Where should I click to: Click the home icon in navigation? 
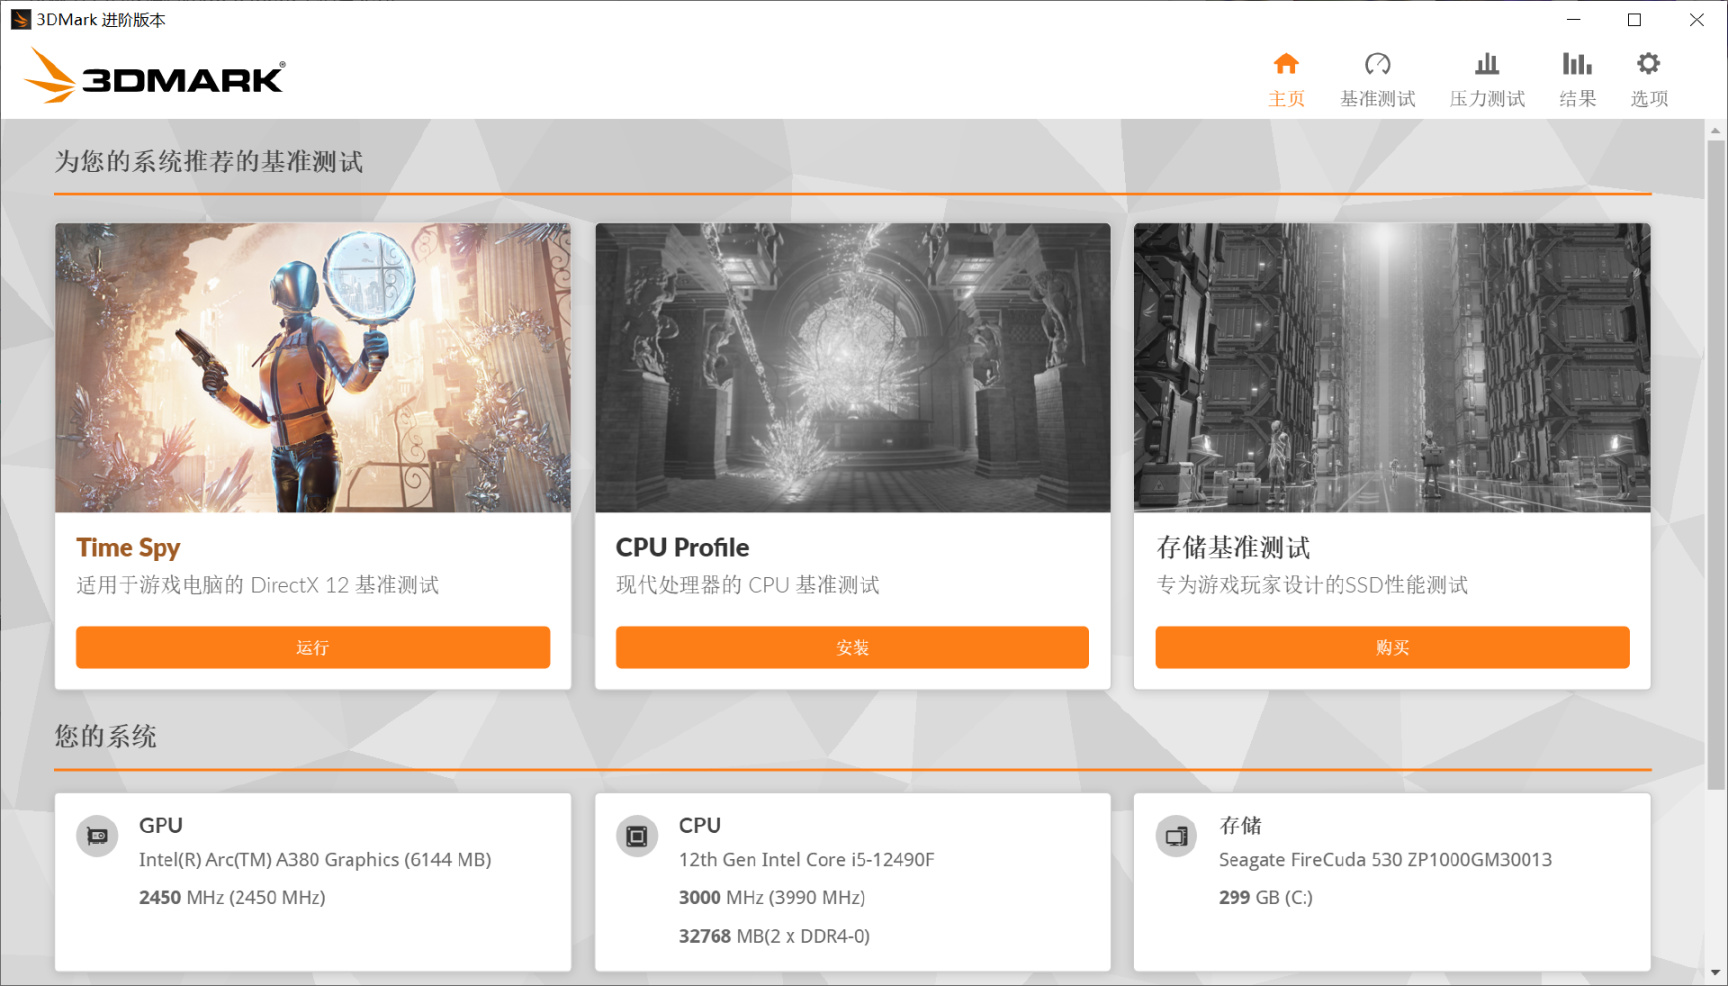pos(1286,64)
